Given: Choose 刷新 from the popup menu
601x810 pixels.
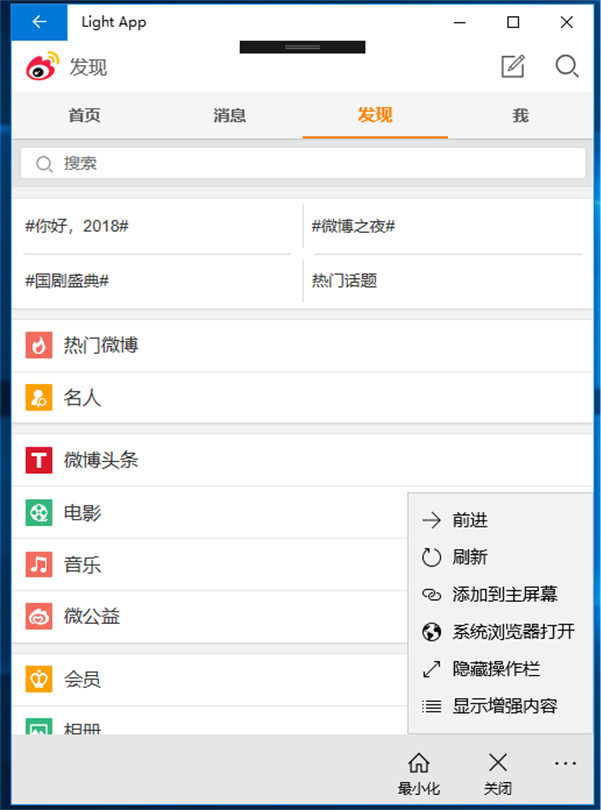Looking at the screenshot, I should [x=470, y=557].
